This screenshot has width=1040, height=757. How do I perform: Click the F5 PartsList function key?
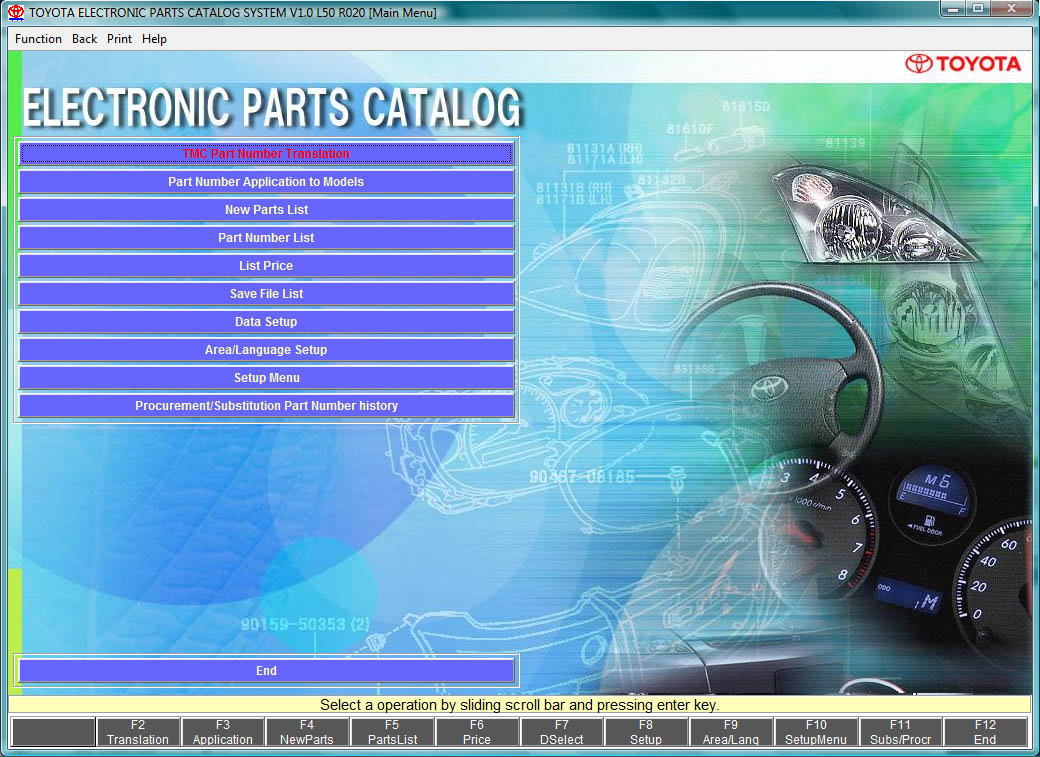[x=392, y=732]
